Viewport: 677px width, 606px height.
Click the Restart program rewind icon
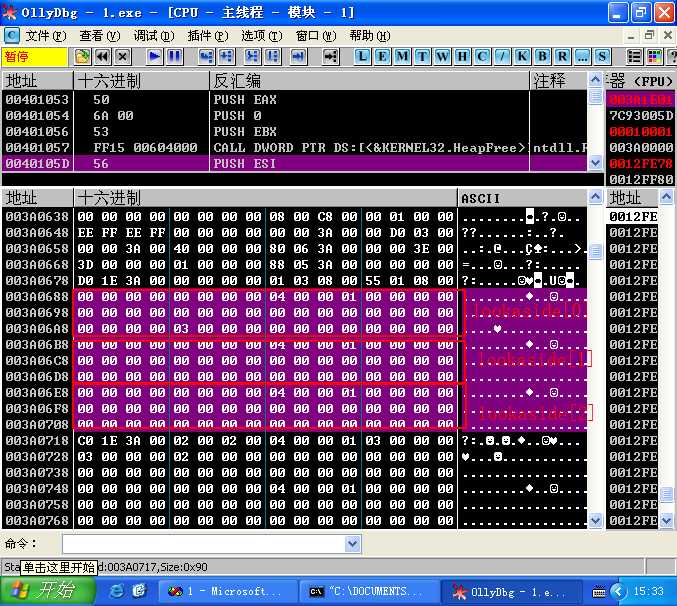103,57
